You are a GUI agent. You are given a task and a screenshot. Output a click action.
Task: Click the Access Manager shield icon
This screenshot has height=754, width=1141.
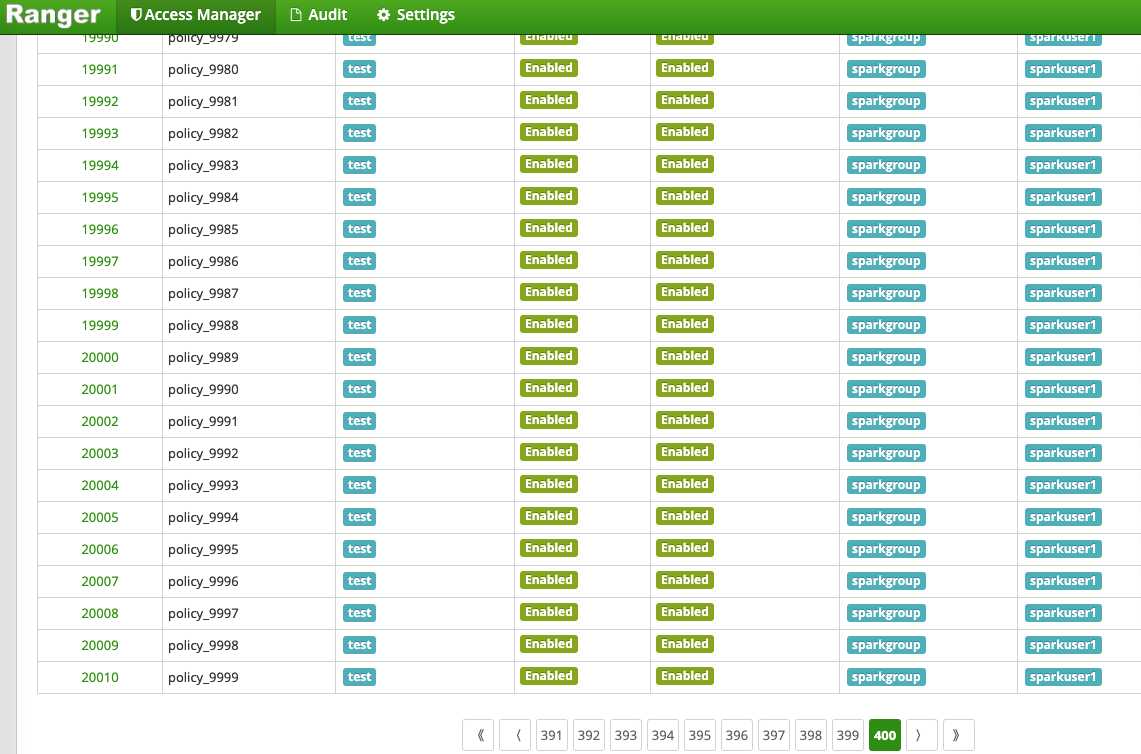pos(135,15)
